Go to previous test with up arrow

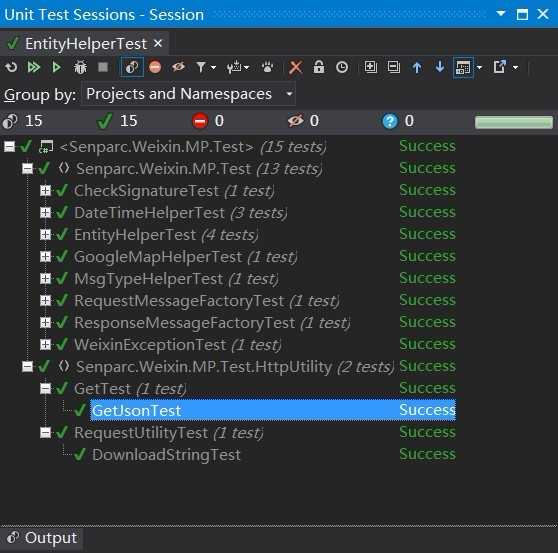tap(417, 67)
